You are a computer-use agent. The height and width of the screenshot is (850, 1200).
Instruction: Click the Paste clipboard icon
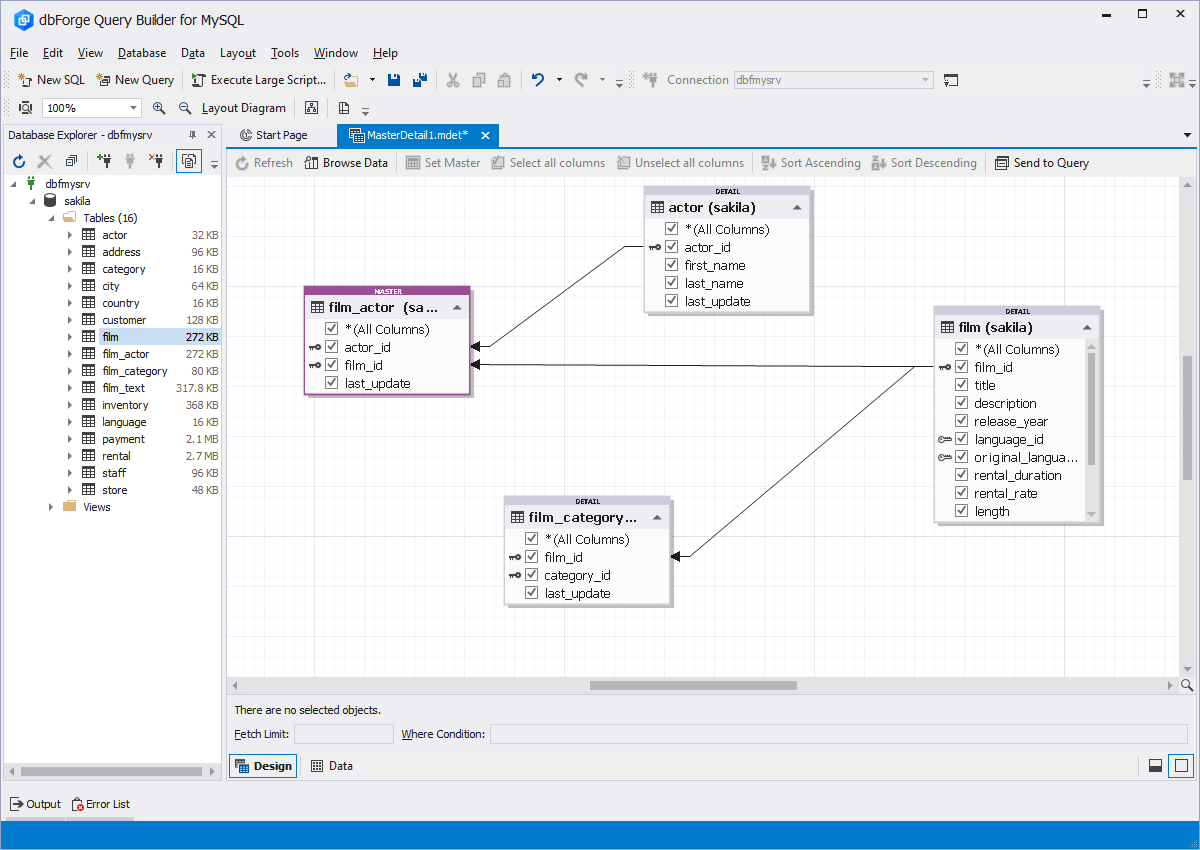(x=504, y=80)
